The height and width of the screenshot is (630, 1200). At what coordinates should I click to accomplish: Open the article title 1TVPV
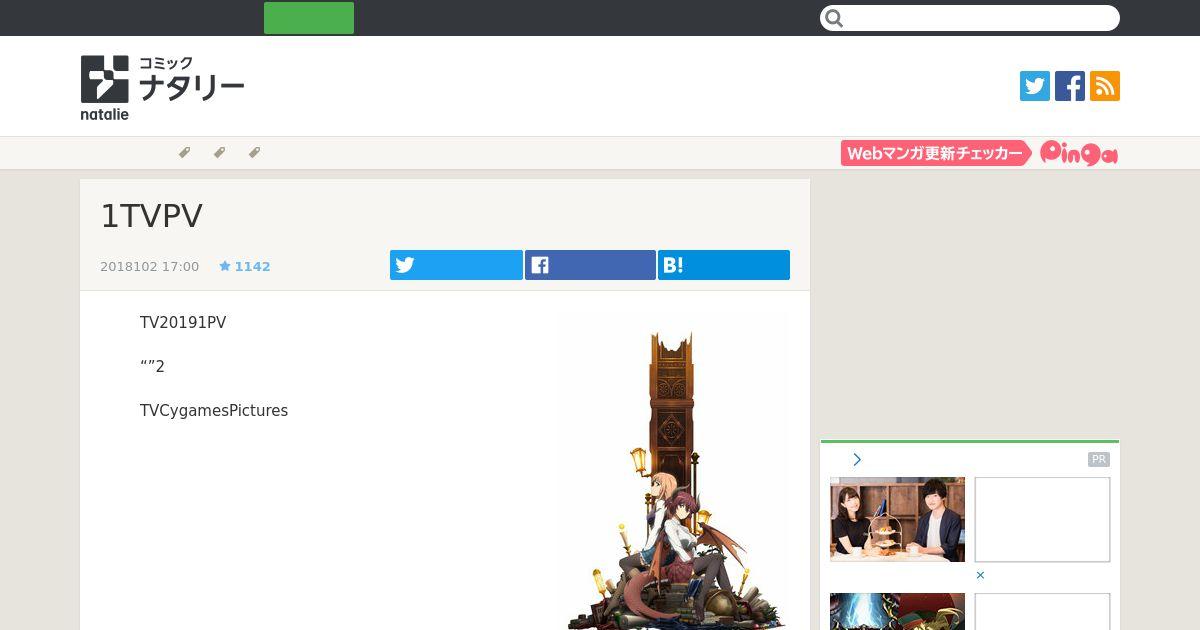click(152, 216)
